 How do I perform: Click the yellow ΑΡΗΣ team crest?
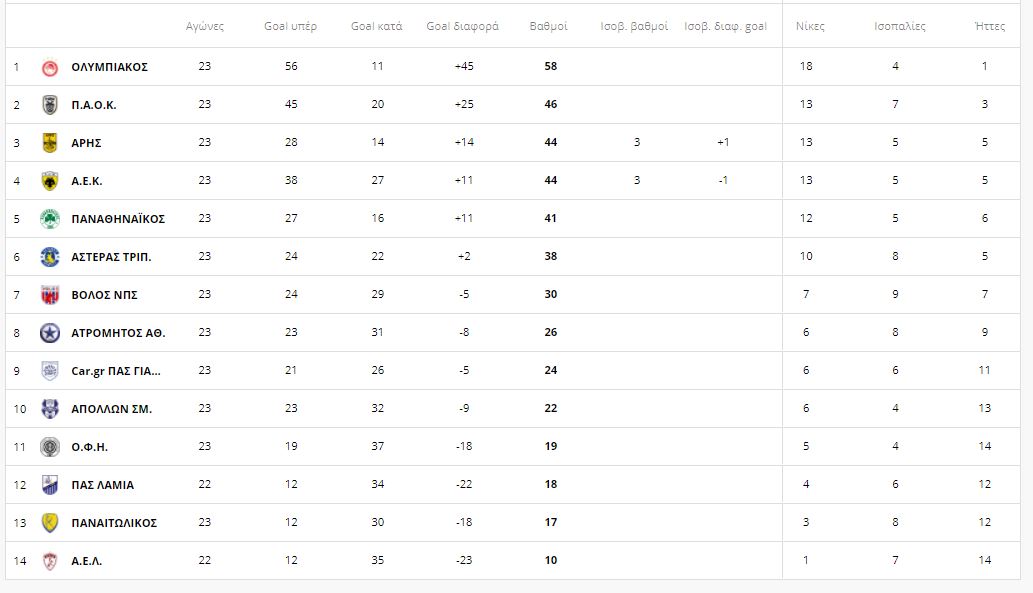pyautogui.click(x=50, y=143)
